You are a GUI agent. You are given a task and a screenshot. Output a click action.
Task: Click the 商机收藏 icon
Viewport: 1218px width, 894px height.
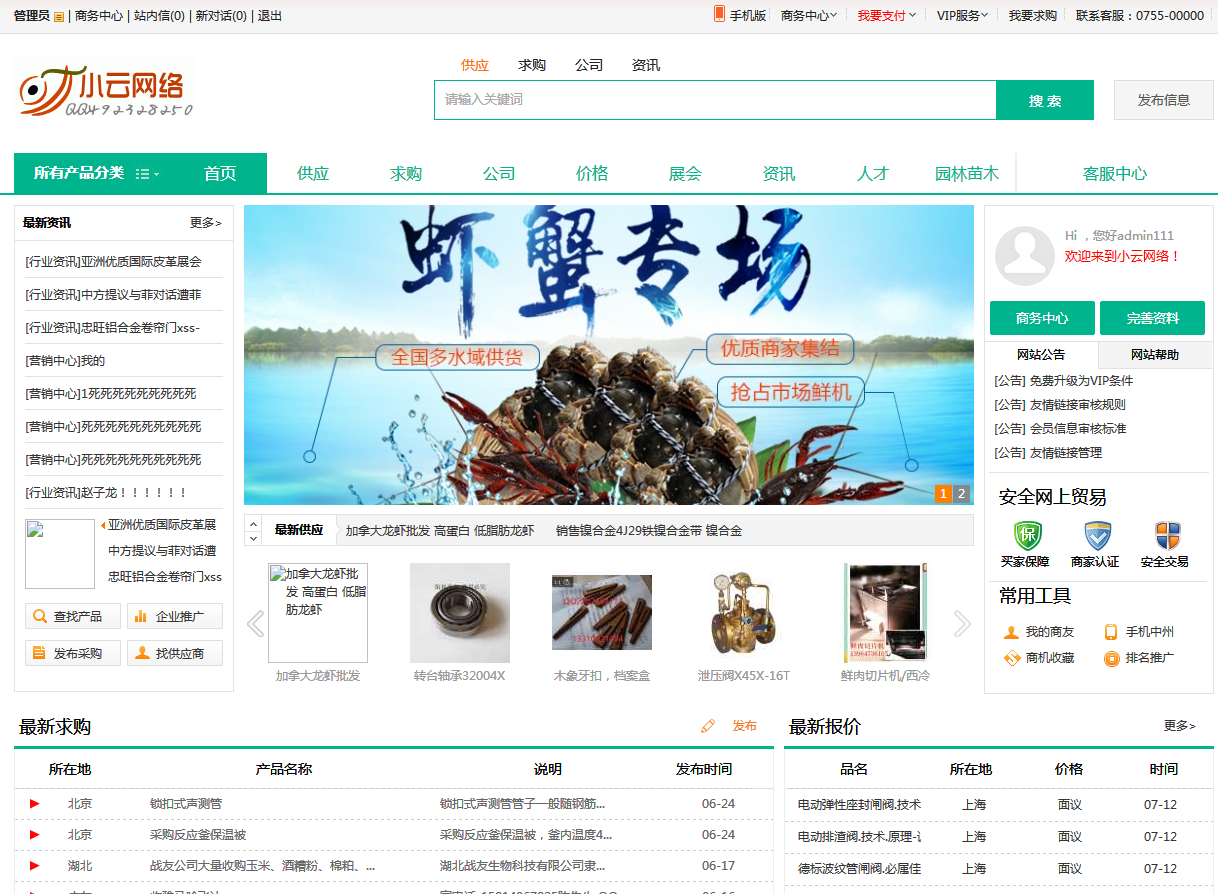(1012, 658)
